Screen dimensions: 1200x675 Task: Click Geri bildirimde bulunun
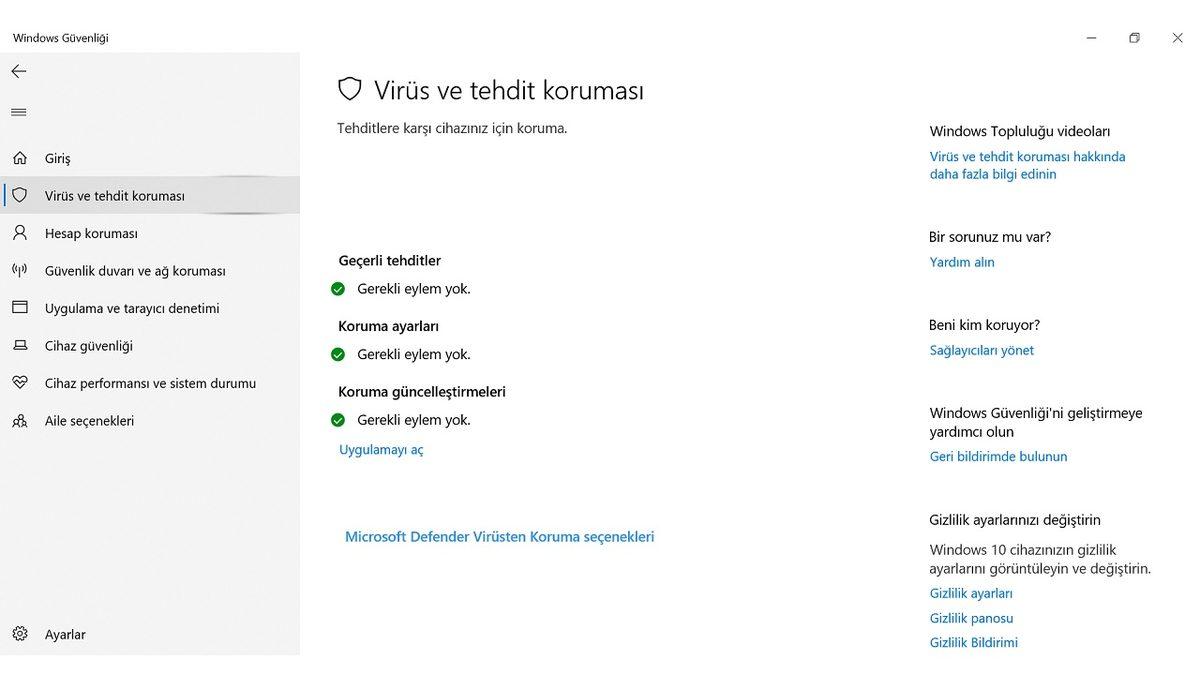[998, 455]
